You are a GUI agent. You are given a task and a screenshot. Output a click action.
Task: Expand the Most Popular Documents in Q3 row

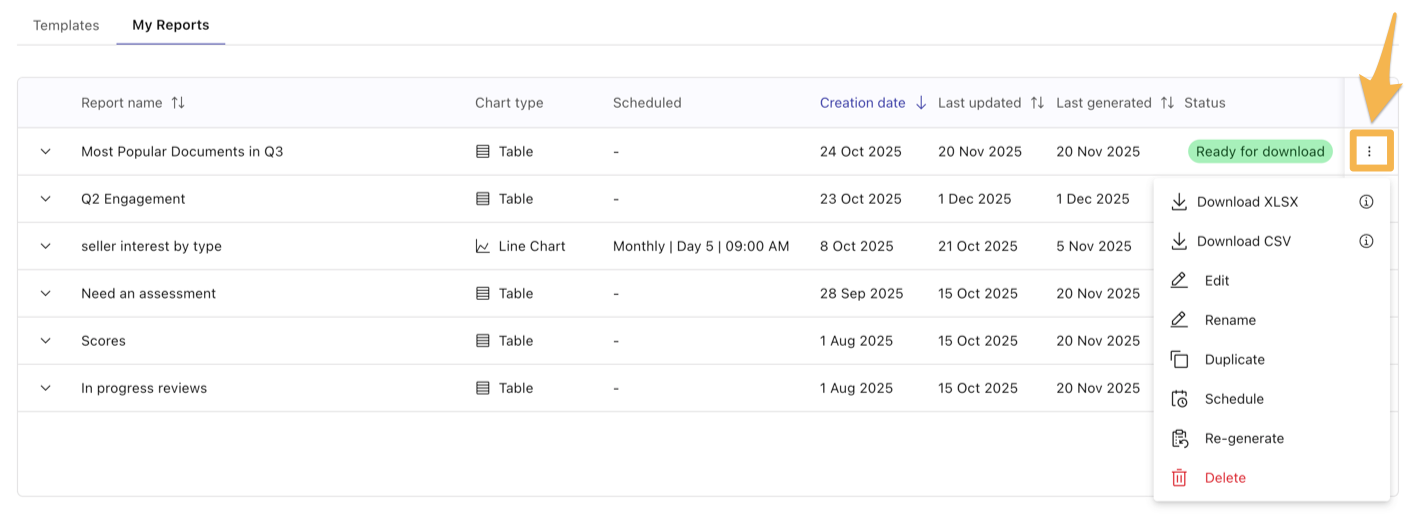45,152
